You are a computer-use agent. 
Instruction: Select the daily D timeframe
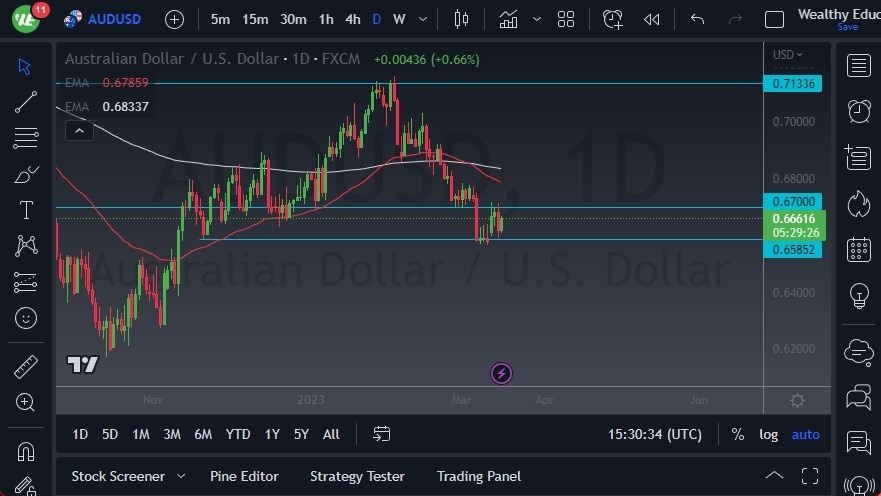(377, 20)
